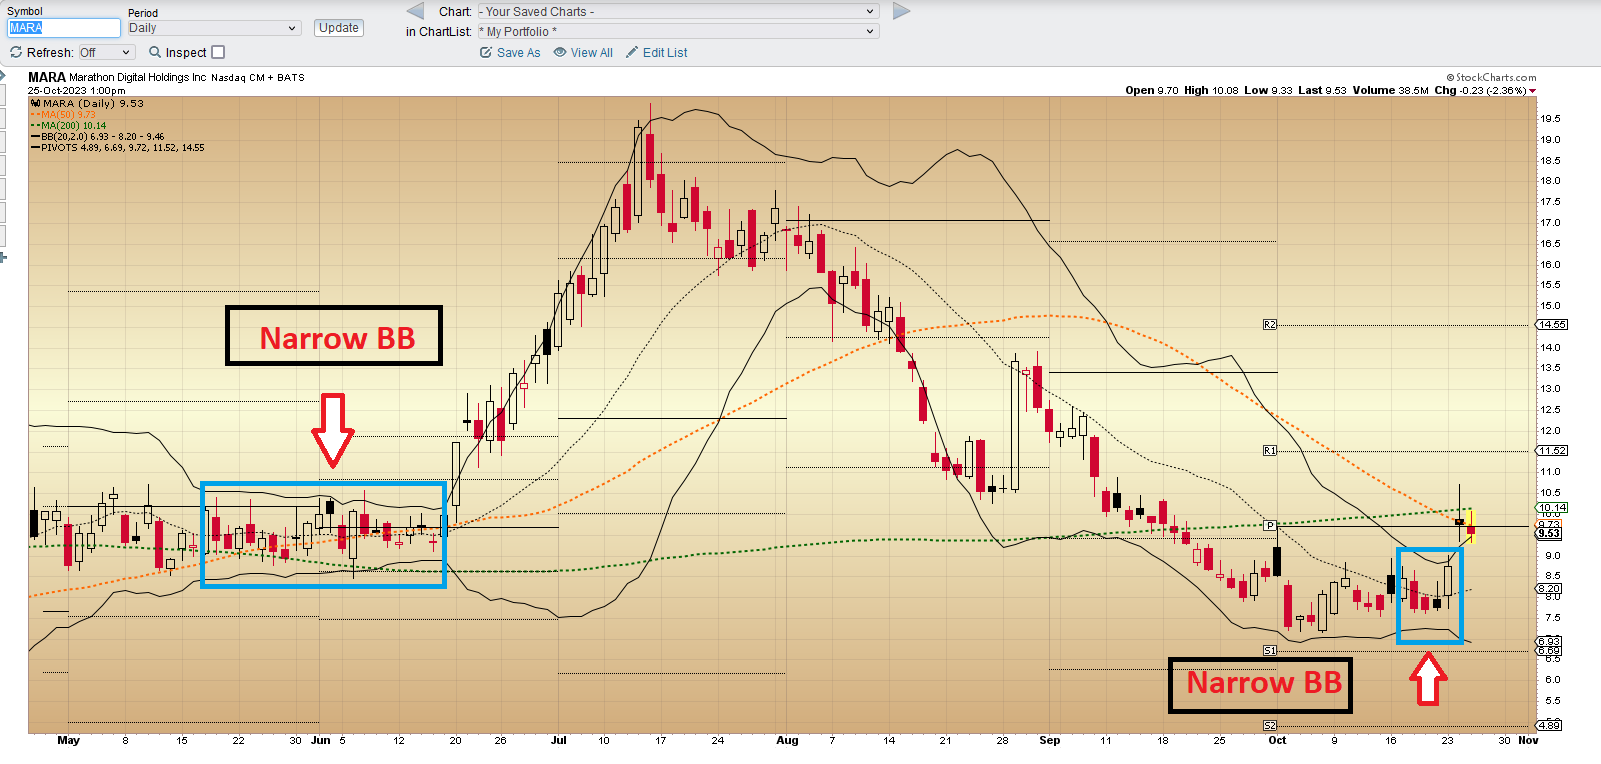Click the Save As pencil-square icon
The height and width of the screenshot is (764, 1601).
[486, 53]
